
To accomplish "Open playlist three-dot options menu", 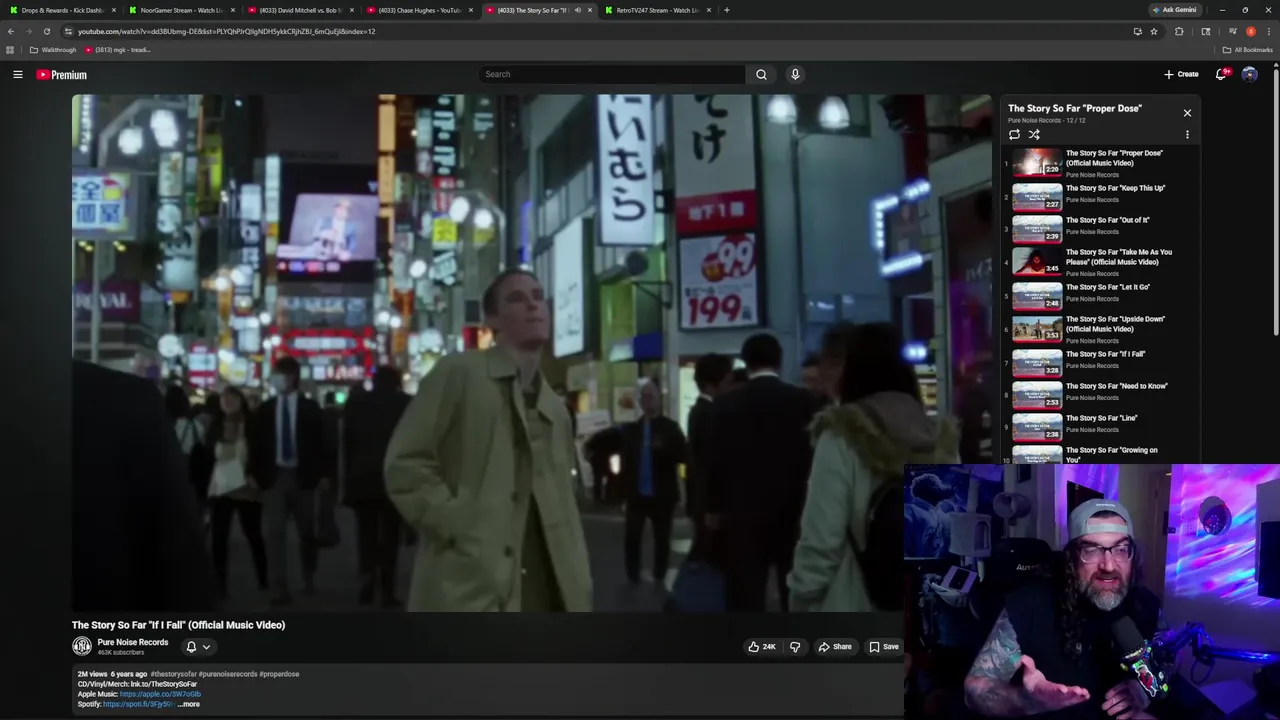I will click(1187, 134).
